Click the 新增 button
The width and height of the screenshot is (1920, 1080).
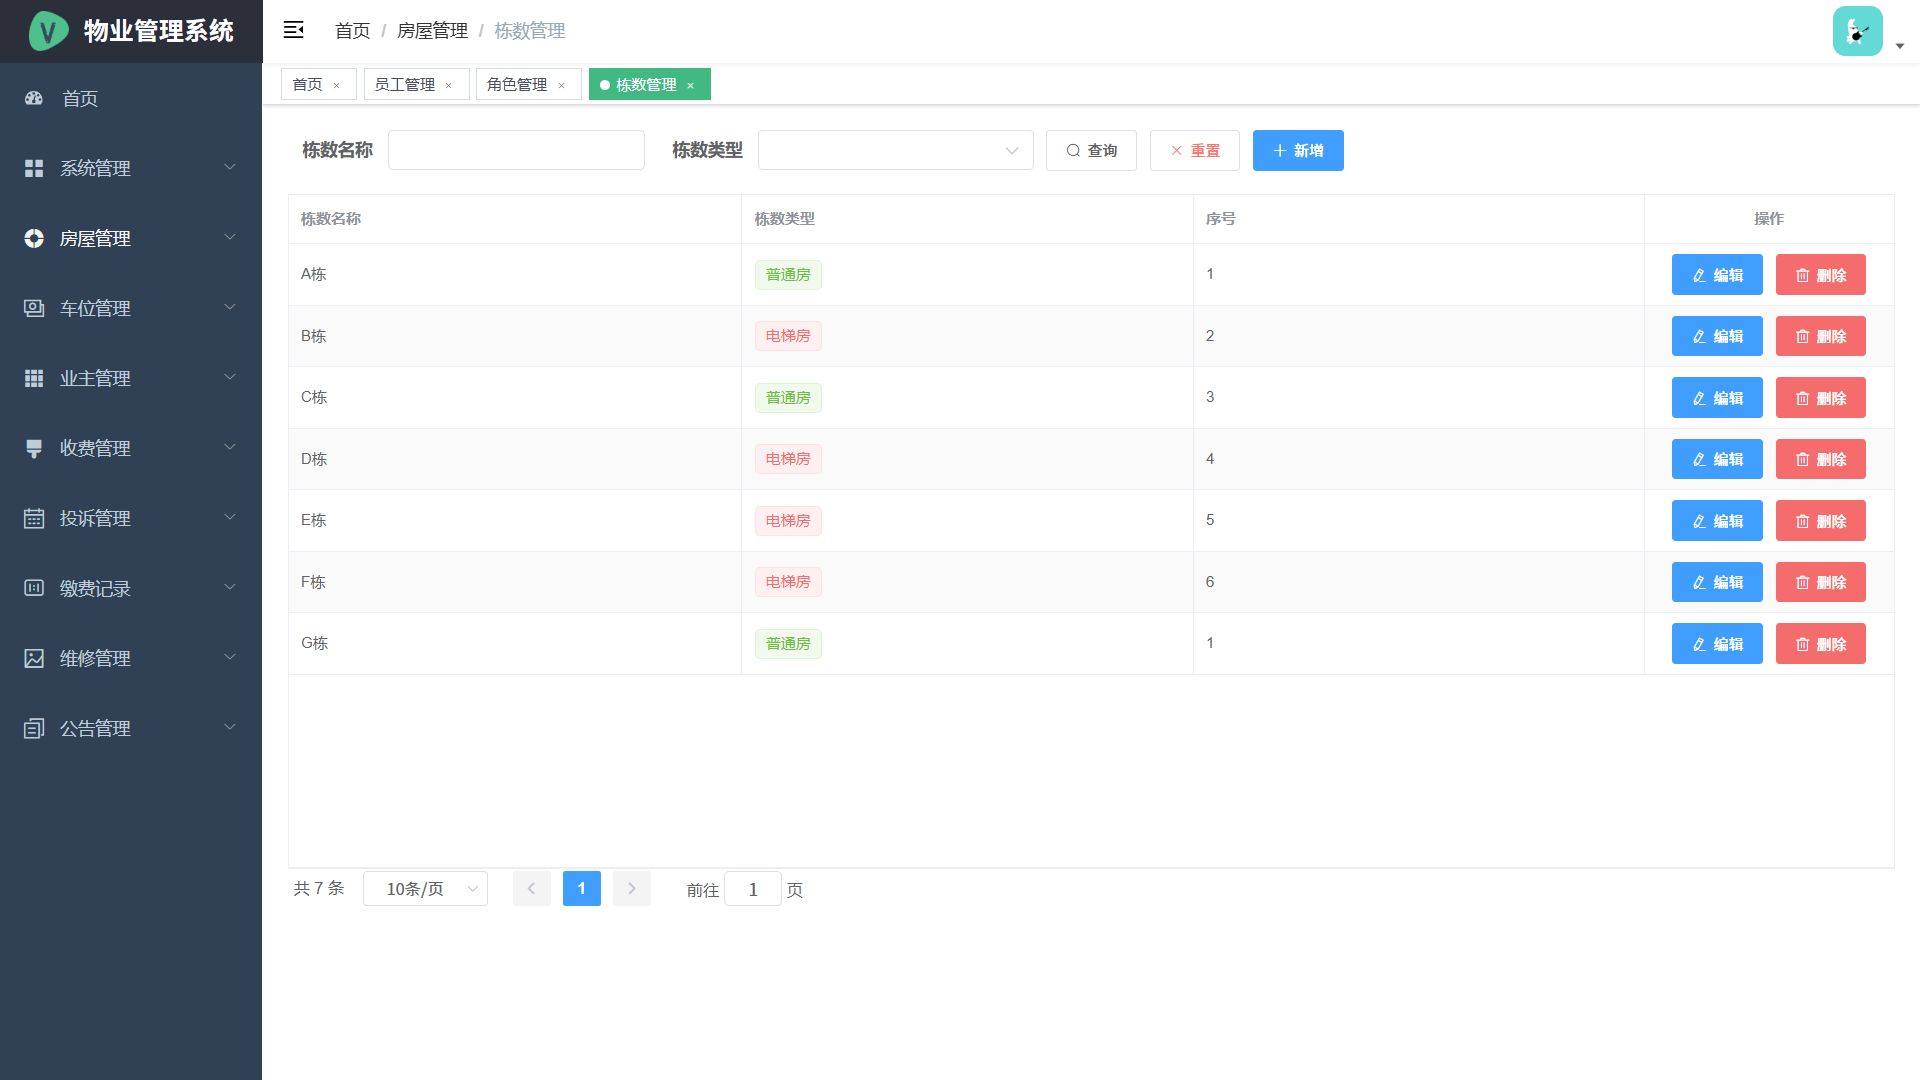(1297, 150)
